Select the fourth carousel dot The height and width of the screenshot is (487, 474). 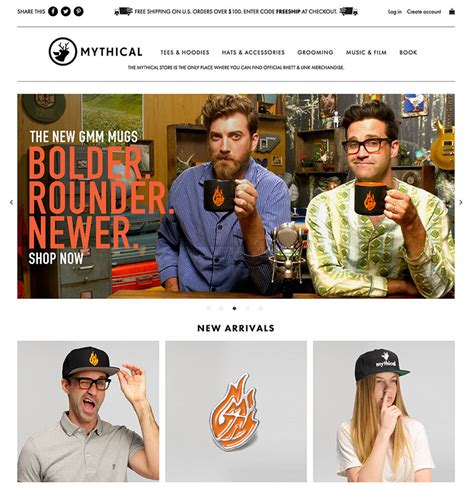247,308
